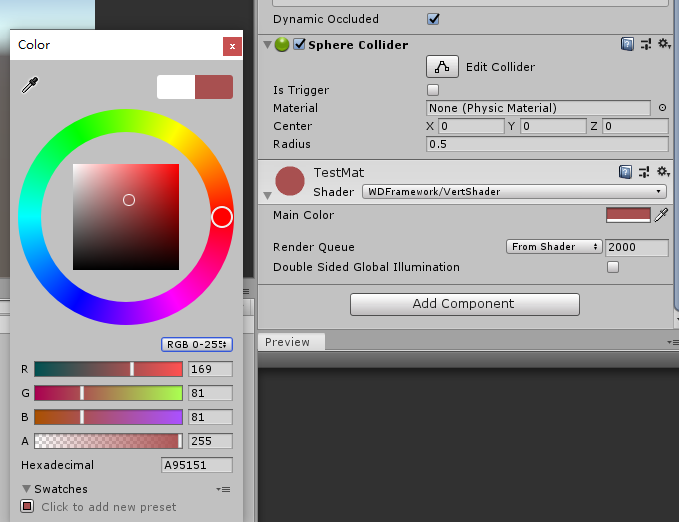Open Sphere Collider presets

(x=646, y=44)
